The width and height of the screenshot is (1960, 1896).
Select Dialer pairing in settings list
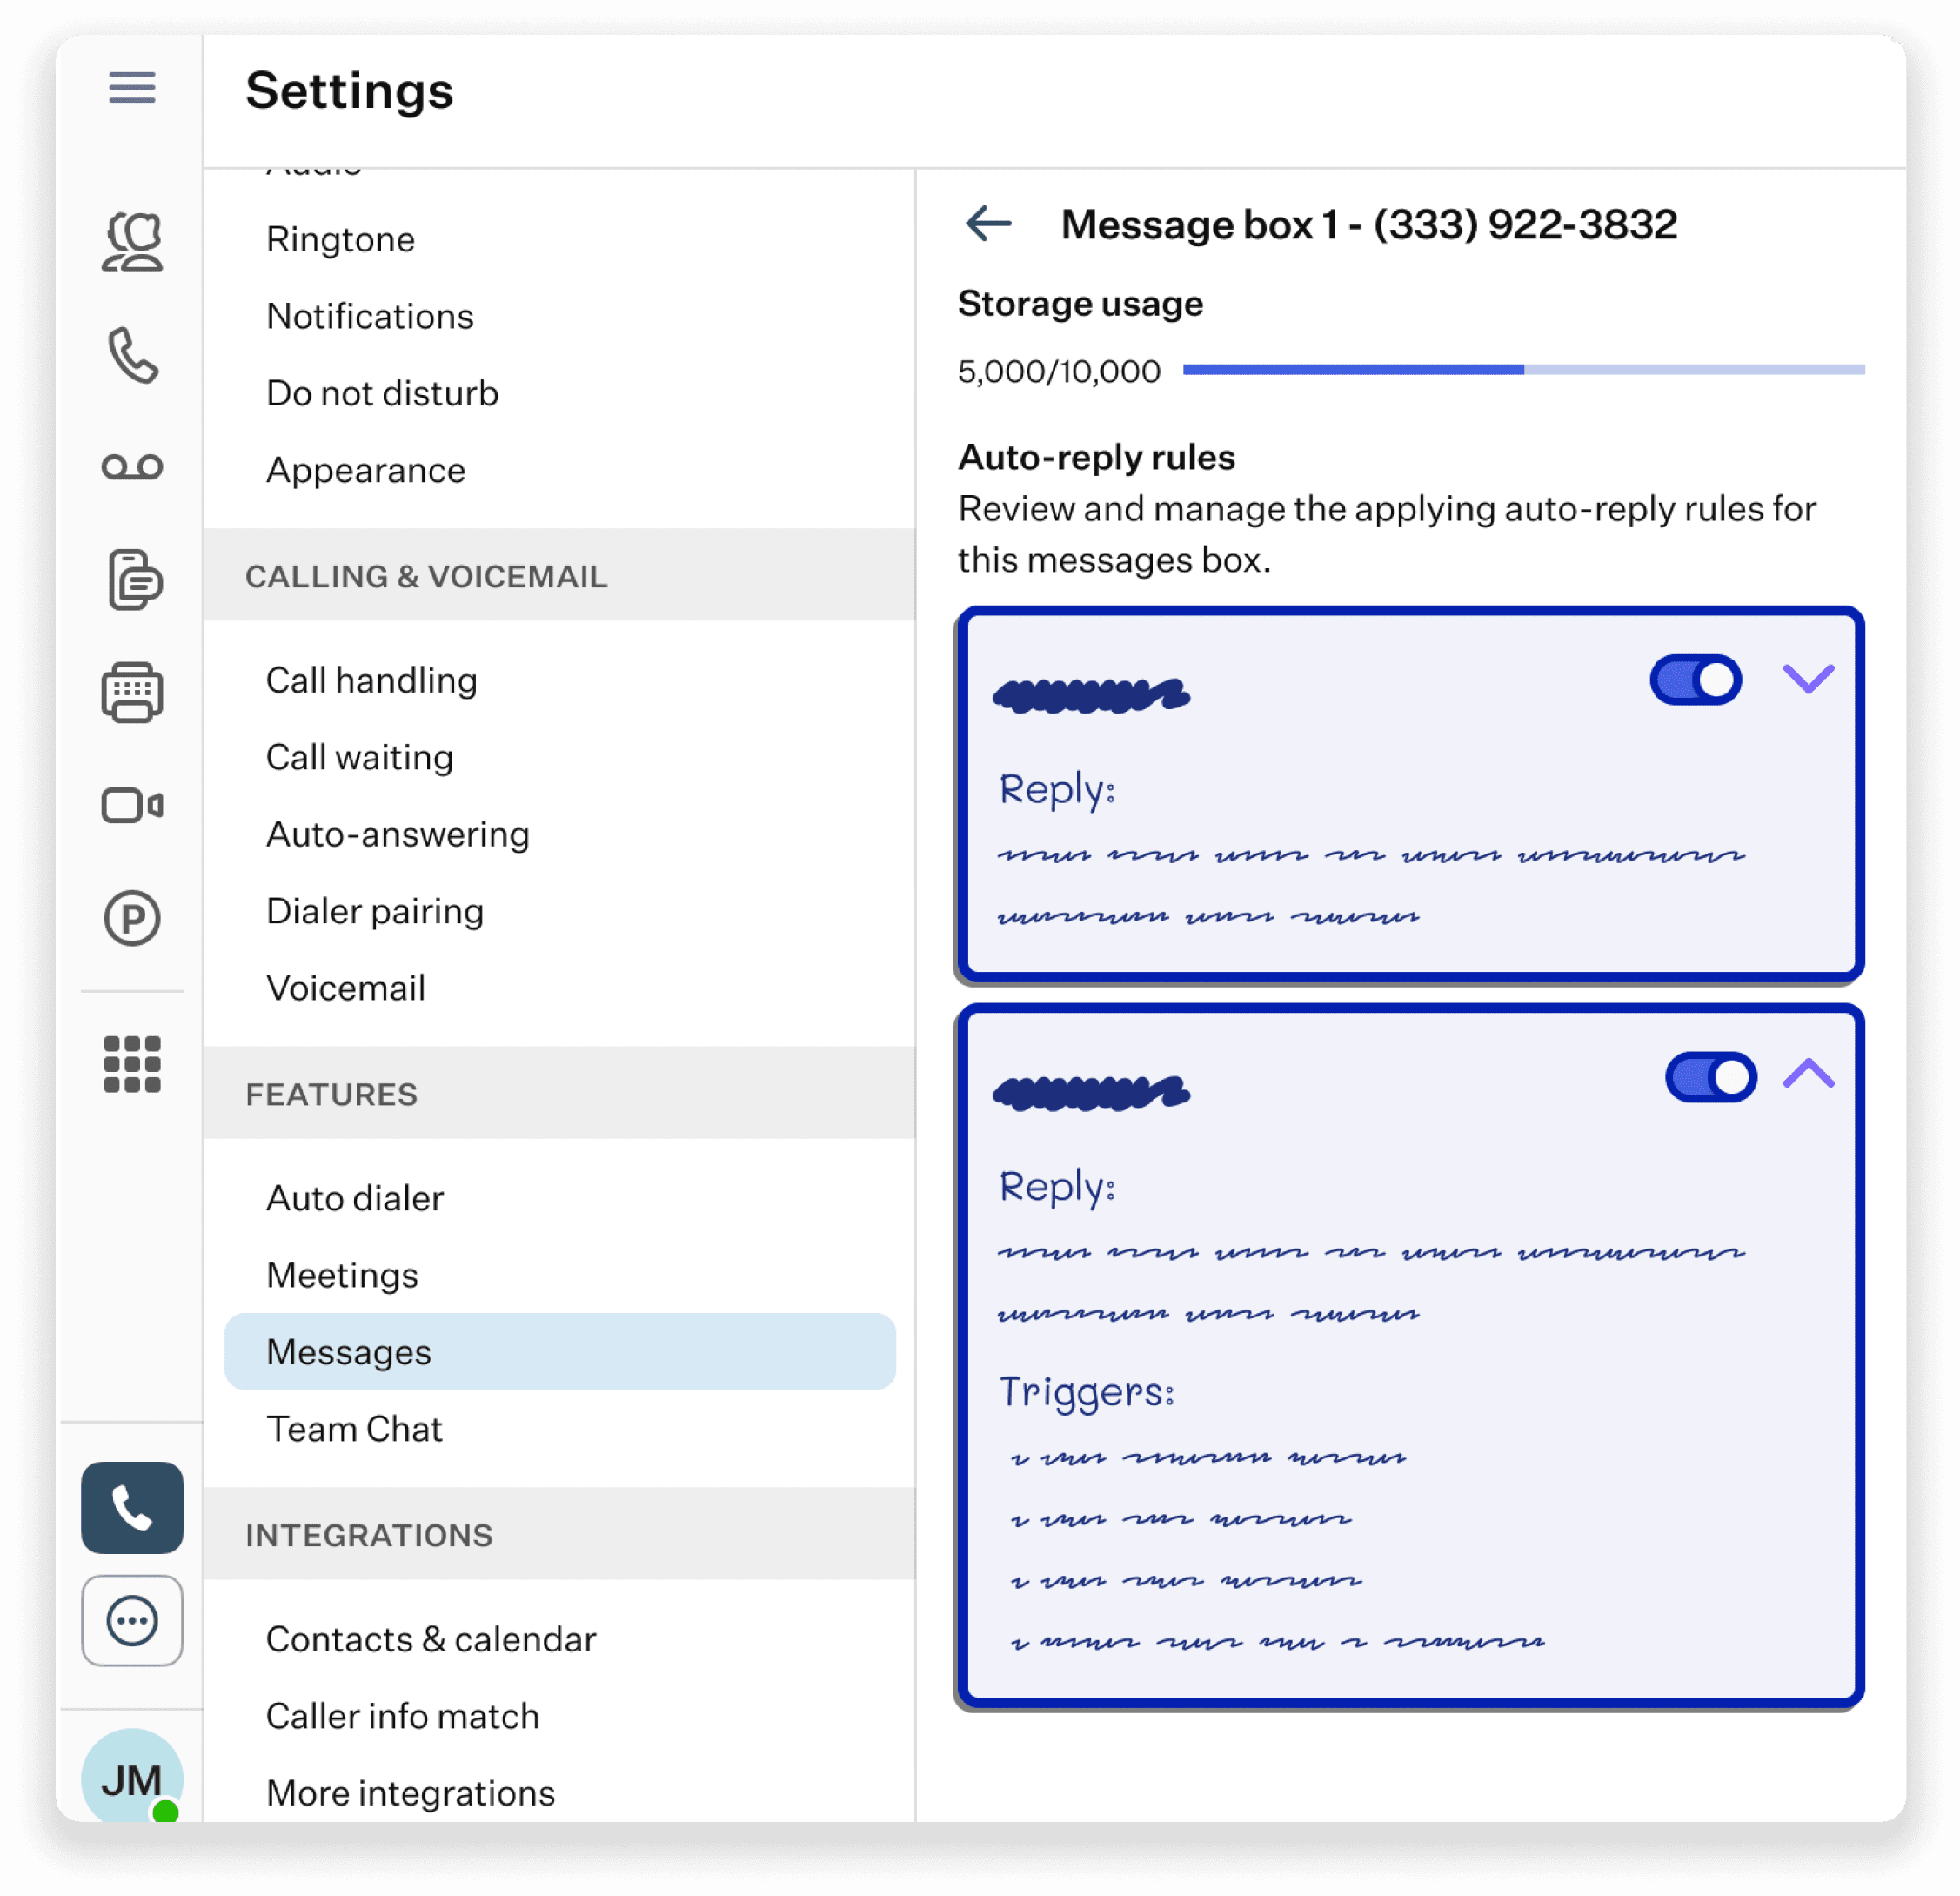[375, 912]
